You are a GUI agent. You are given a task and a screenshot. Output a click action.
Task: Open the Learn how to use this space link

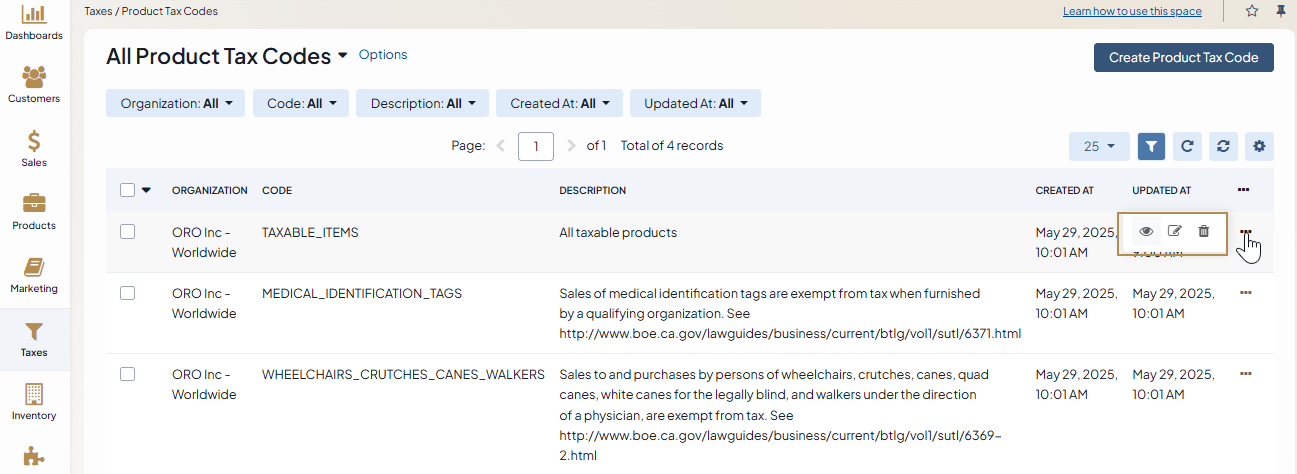(1133, 11)
